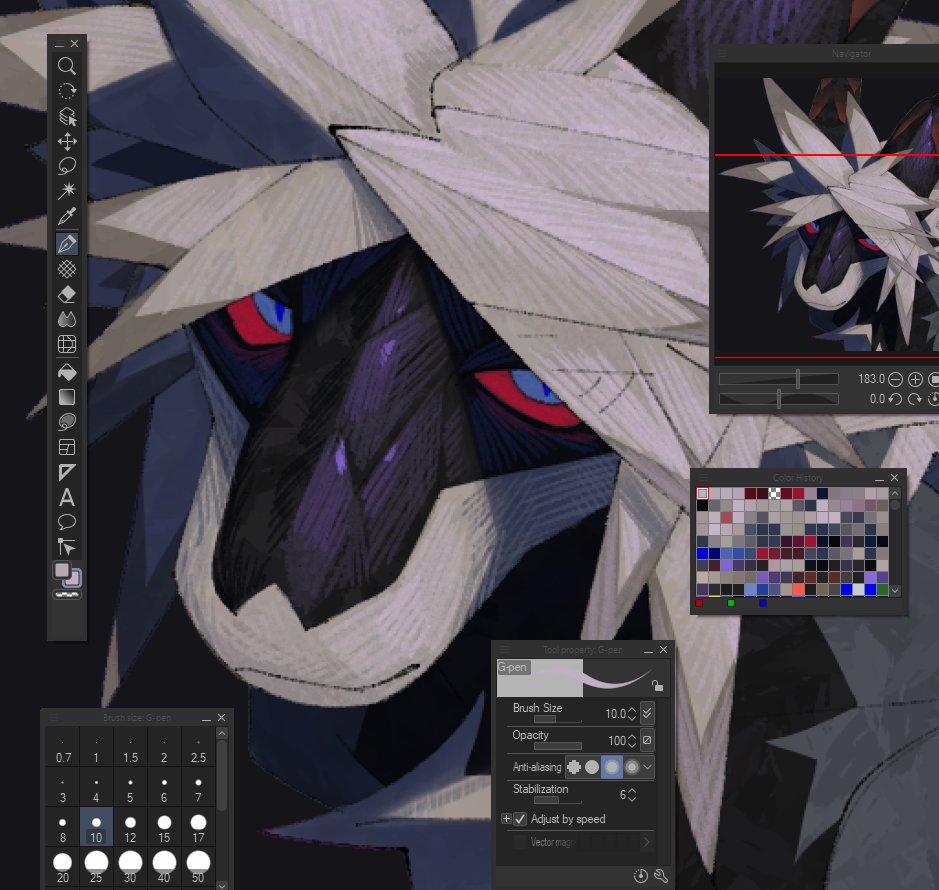The width and height of the screenshot is (939, 890).
Task: Rotate canvas left in Navigator
Action: pos(895,399)
